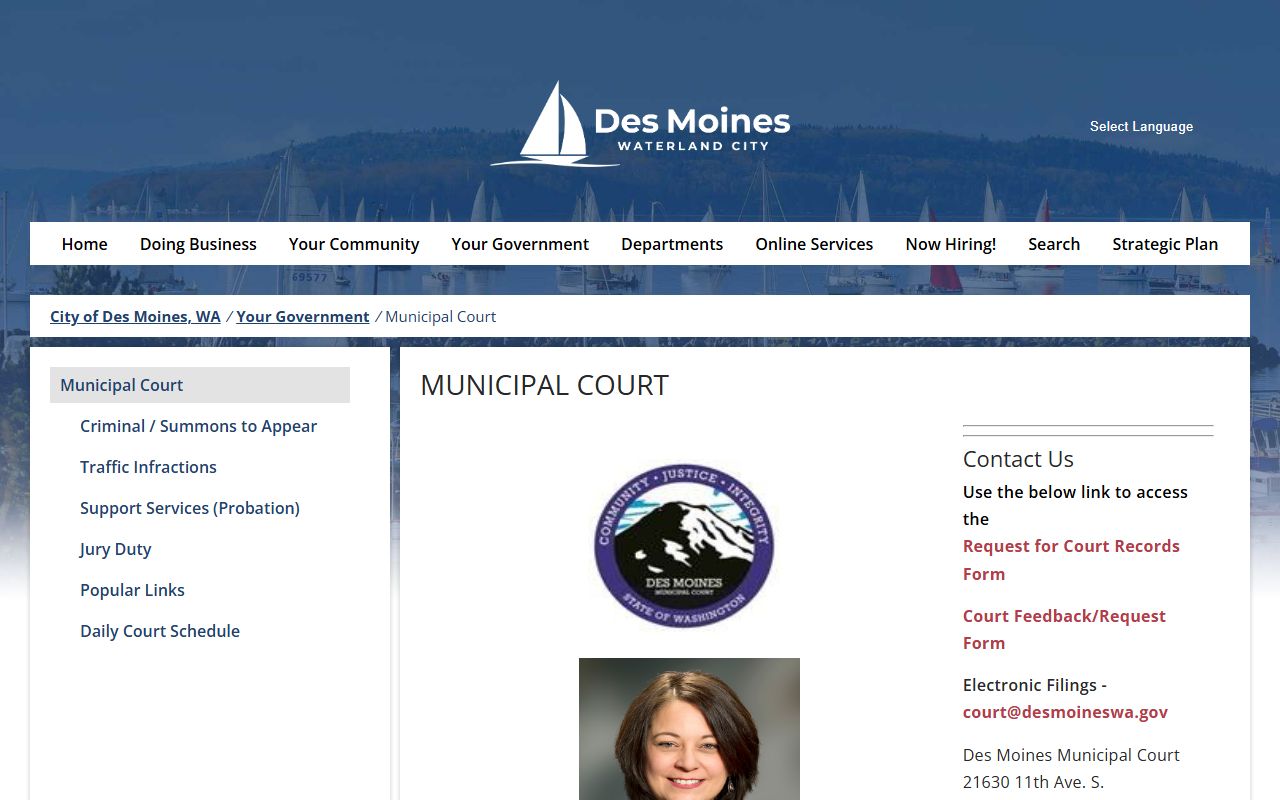Viewport: 1280px width, 800px height.
Task: Open the Doing Business menu
Action: pyautogui.click(x=198, y=244)
